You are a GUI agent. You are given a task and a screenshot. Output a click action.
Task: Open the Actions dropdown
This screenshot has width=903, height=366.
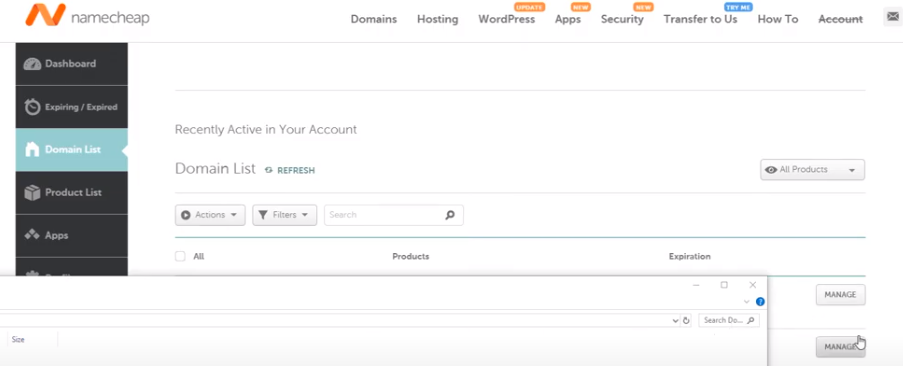(x=210, y=215)
